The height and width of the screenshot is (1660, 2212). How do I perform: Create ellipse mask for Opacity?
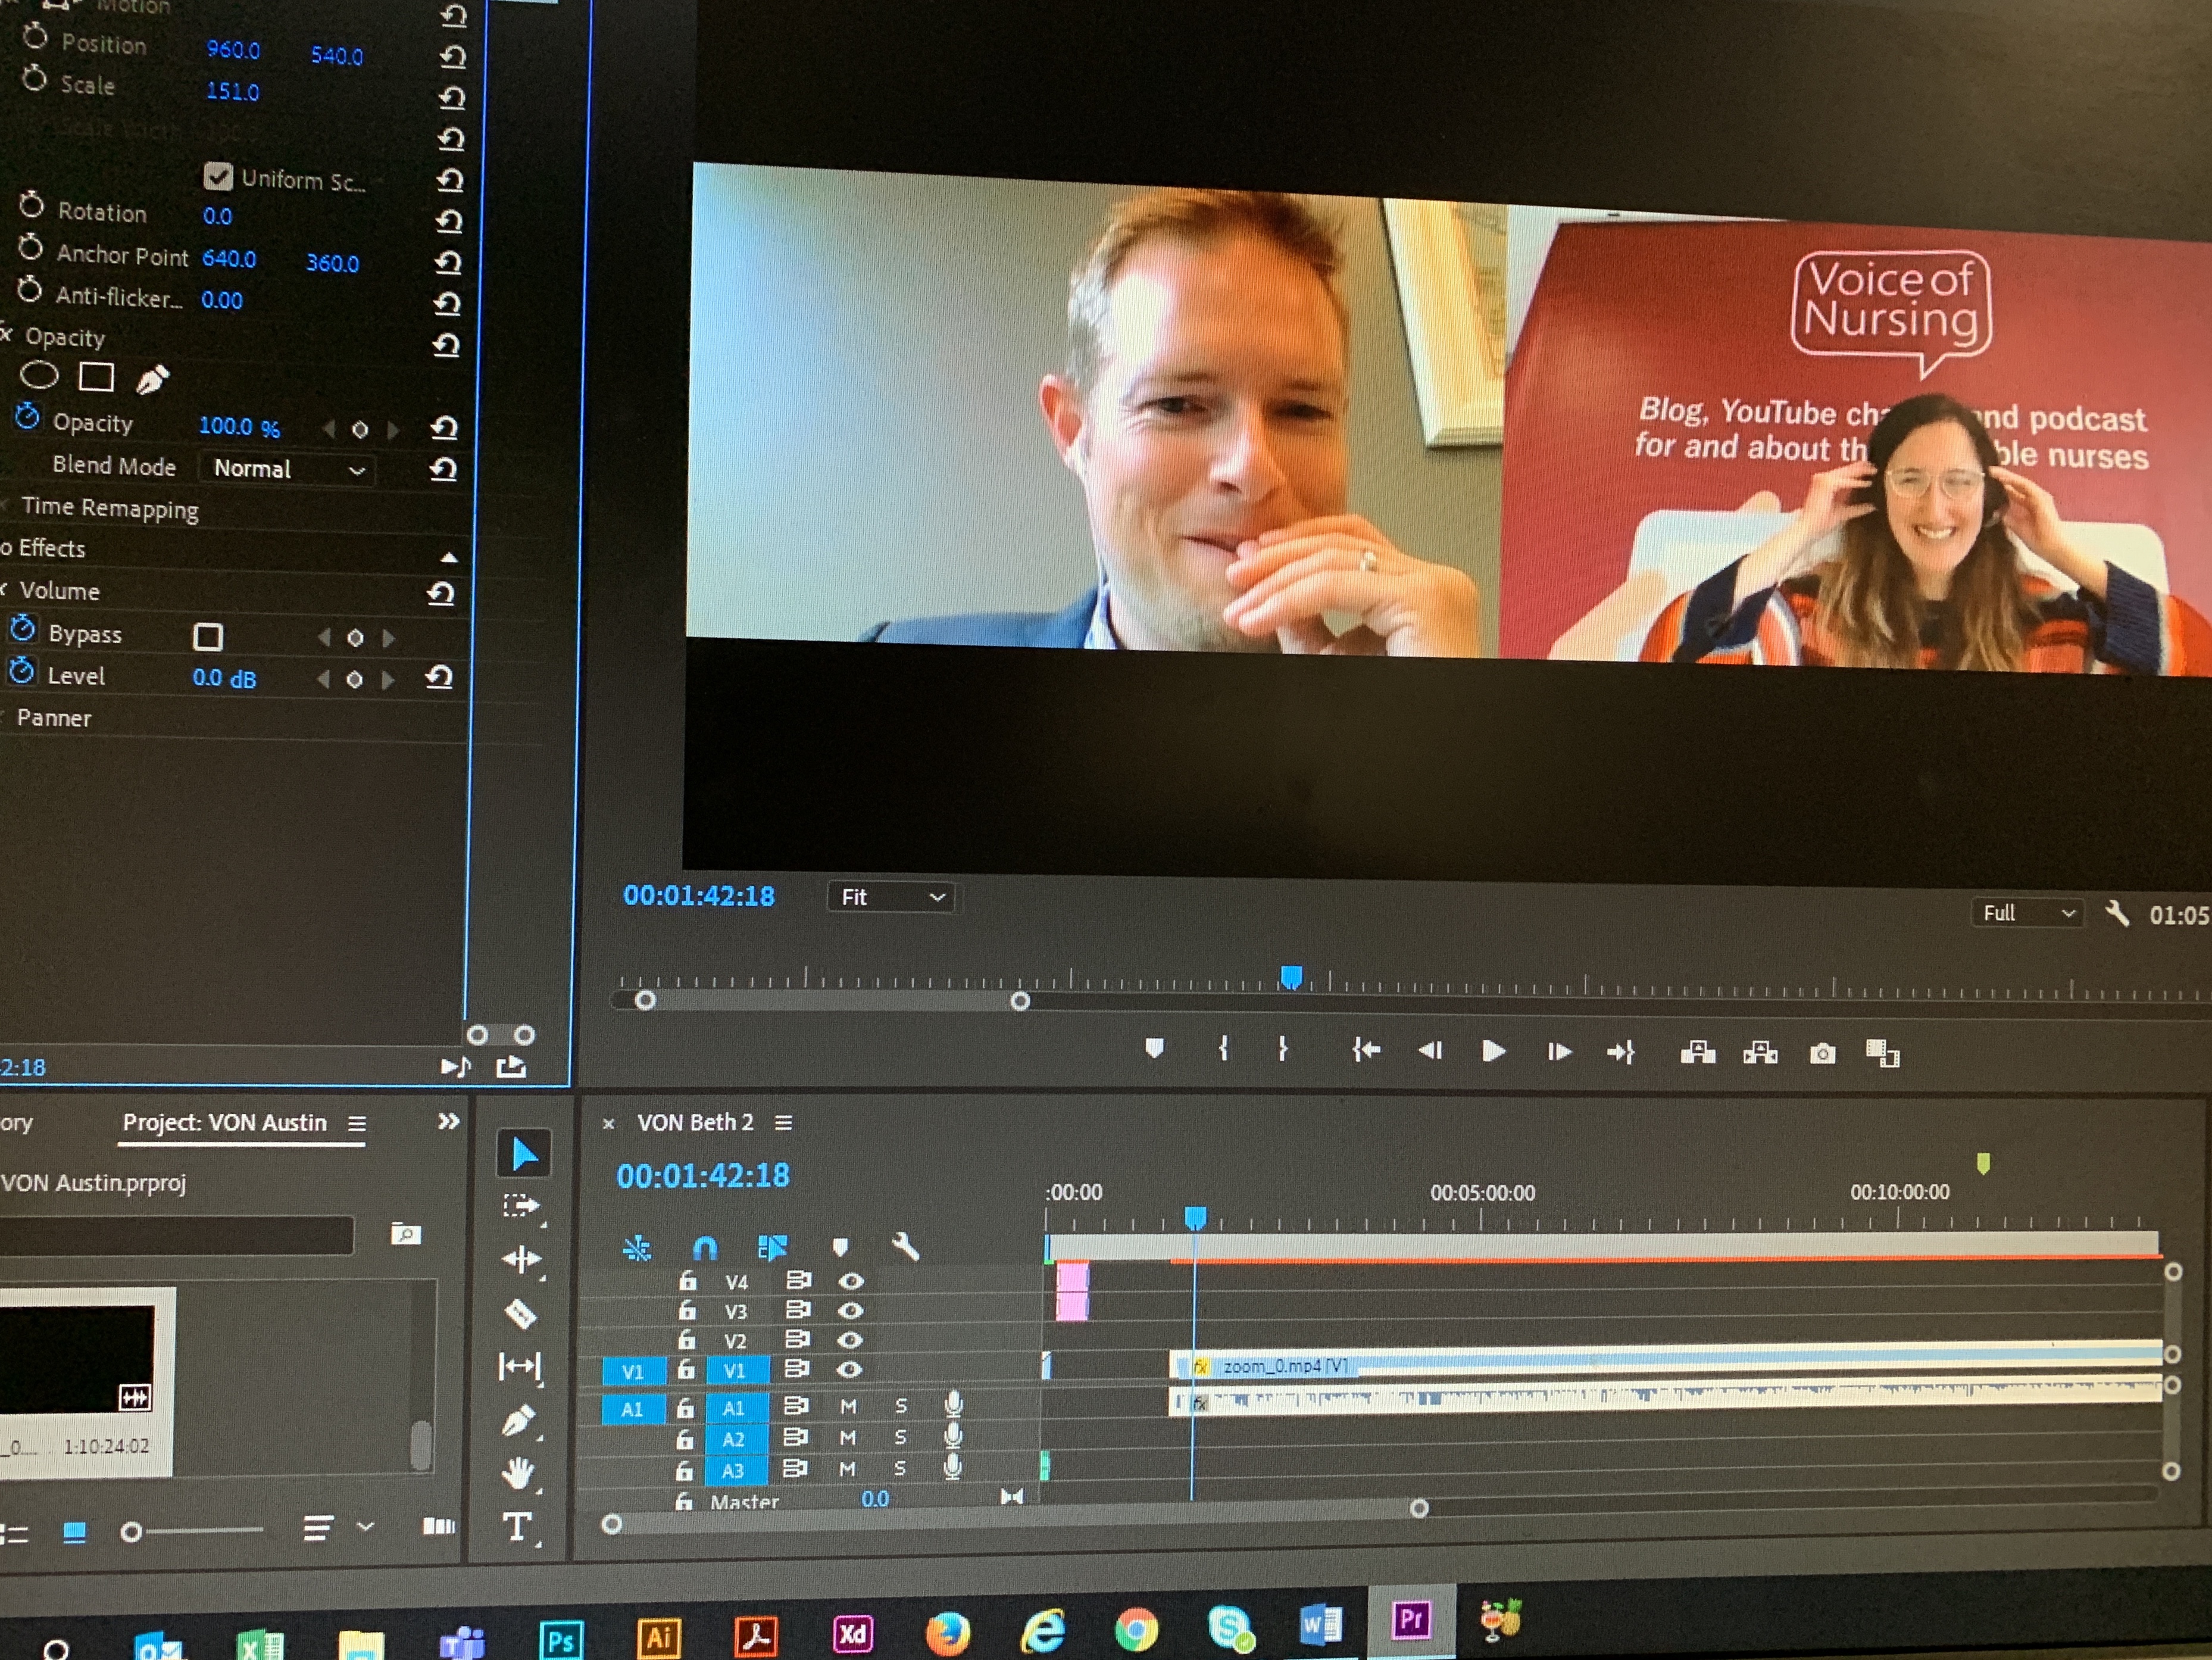click(x=39, y=376)
